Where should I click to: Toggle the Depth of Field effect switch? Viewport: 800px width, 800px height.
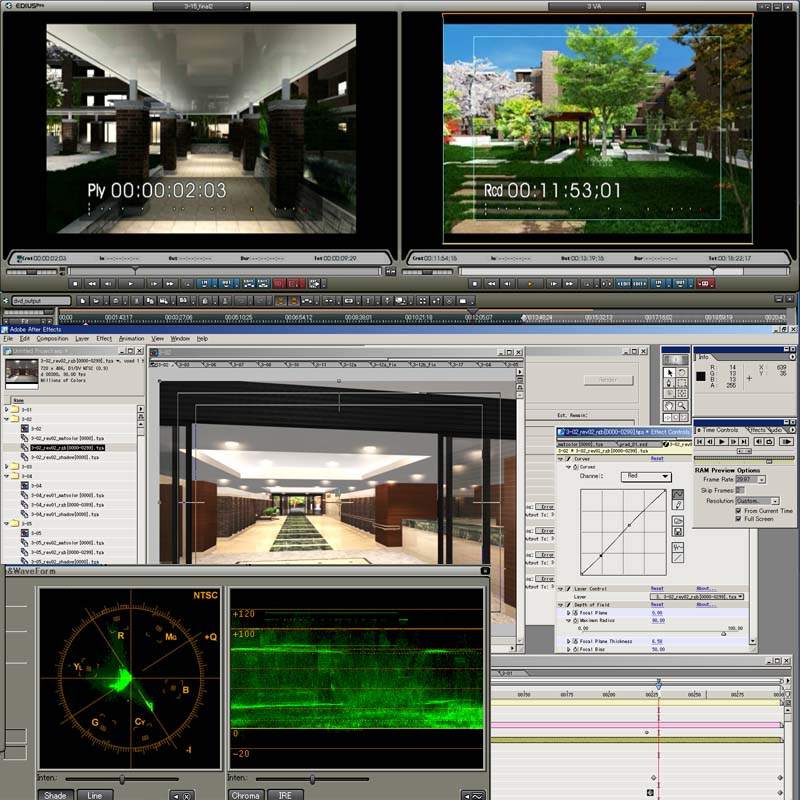click(x=568, y=605)
